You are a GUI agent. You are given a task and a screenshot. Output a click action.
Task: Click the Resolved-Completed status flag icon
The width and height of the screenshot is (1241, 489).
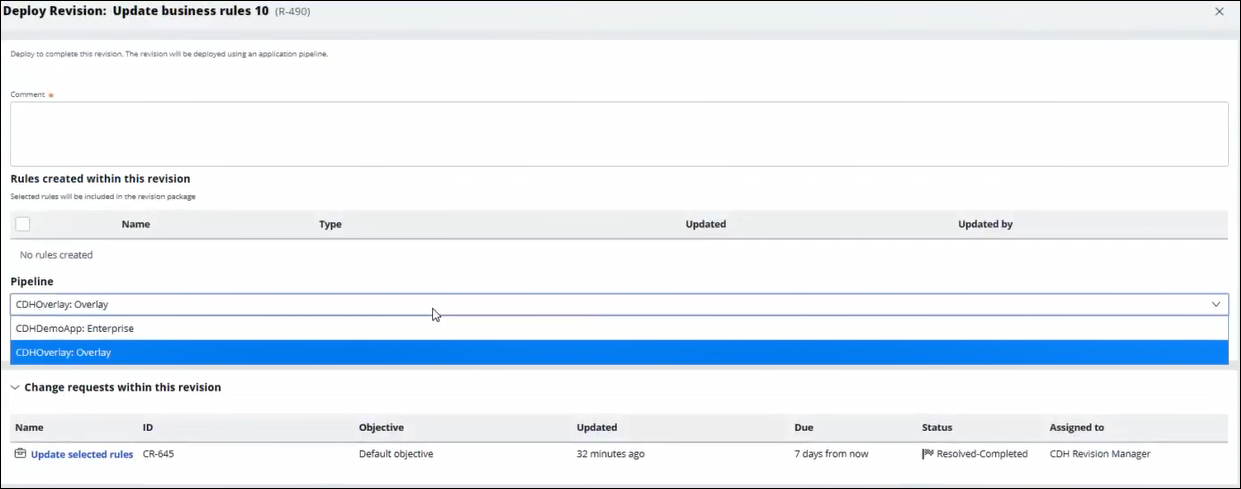[x=928, y=454]
